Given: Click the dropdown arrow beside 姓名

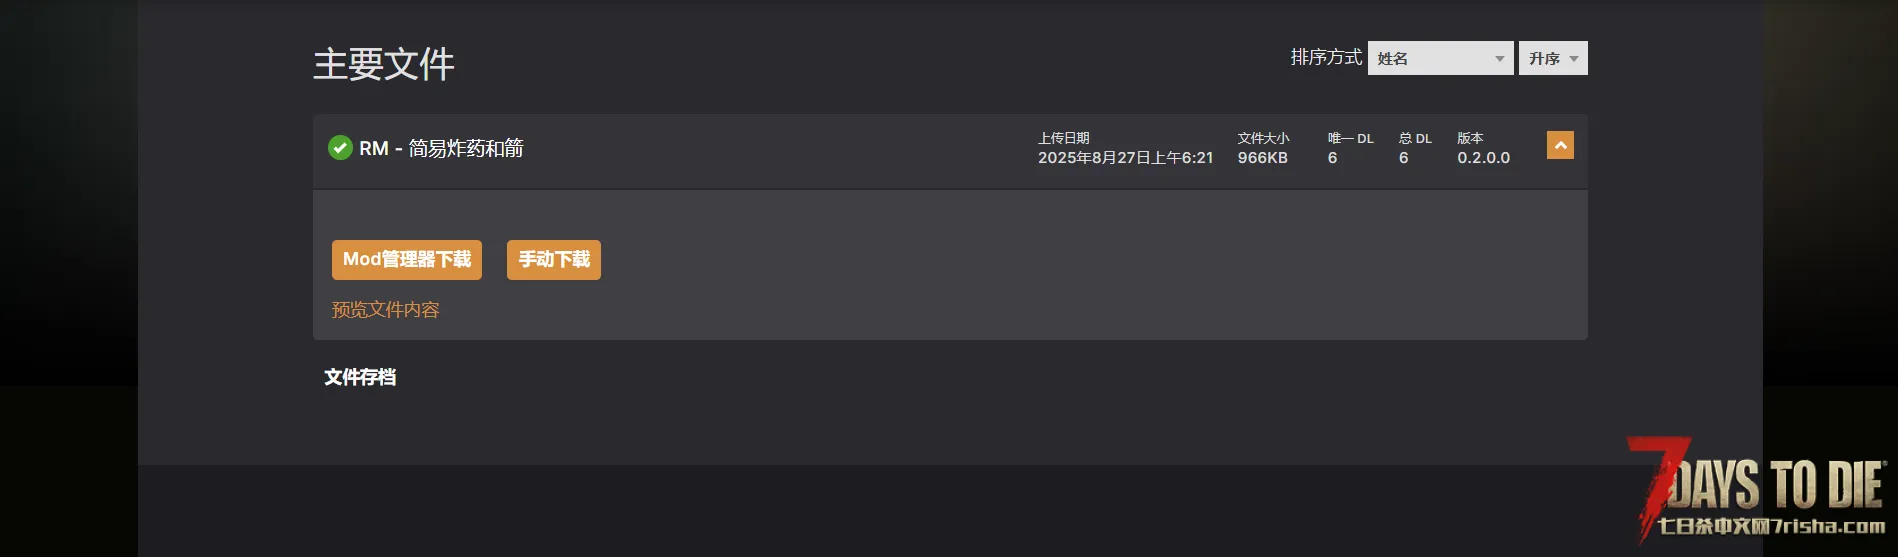Looking at the screenshot, I should pyautogui.click(x=1500, y=59).
